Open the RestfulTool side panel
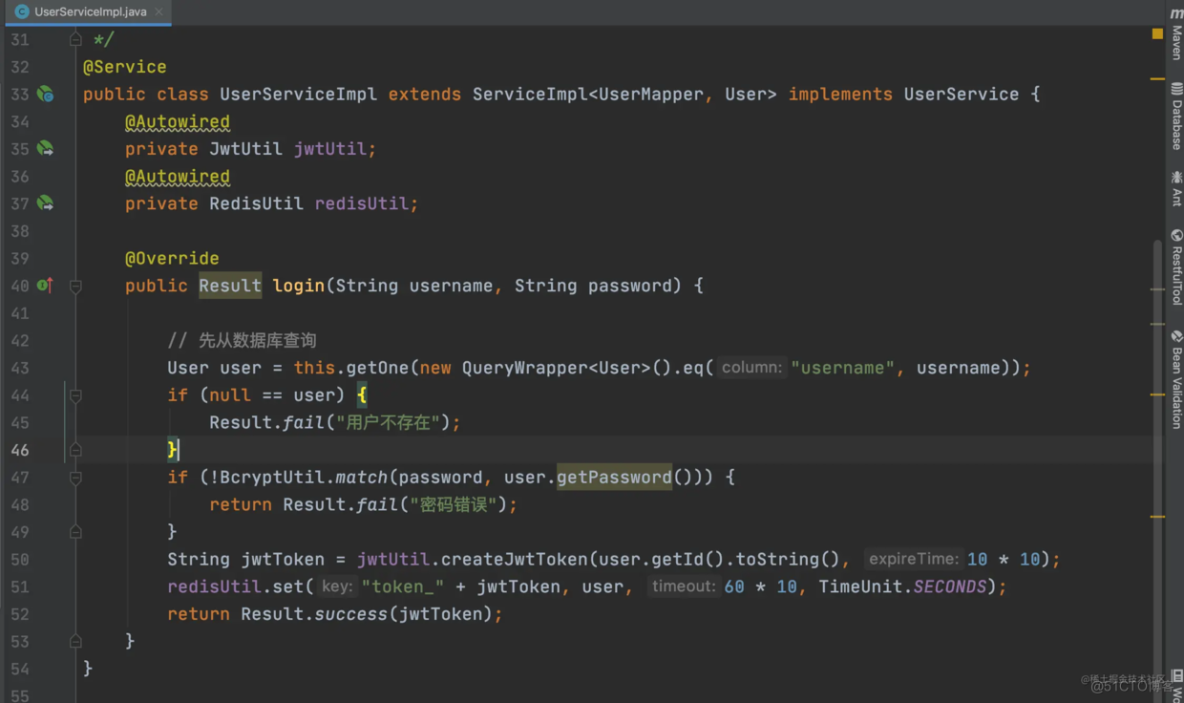1184x703 pixels. click(x=1176, y=266)
